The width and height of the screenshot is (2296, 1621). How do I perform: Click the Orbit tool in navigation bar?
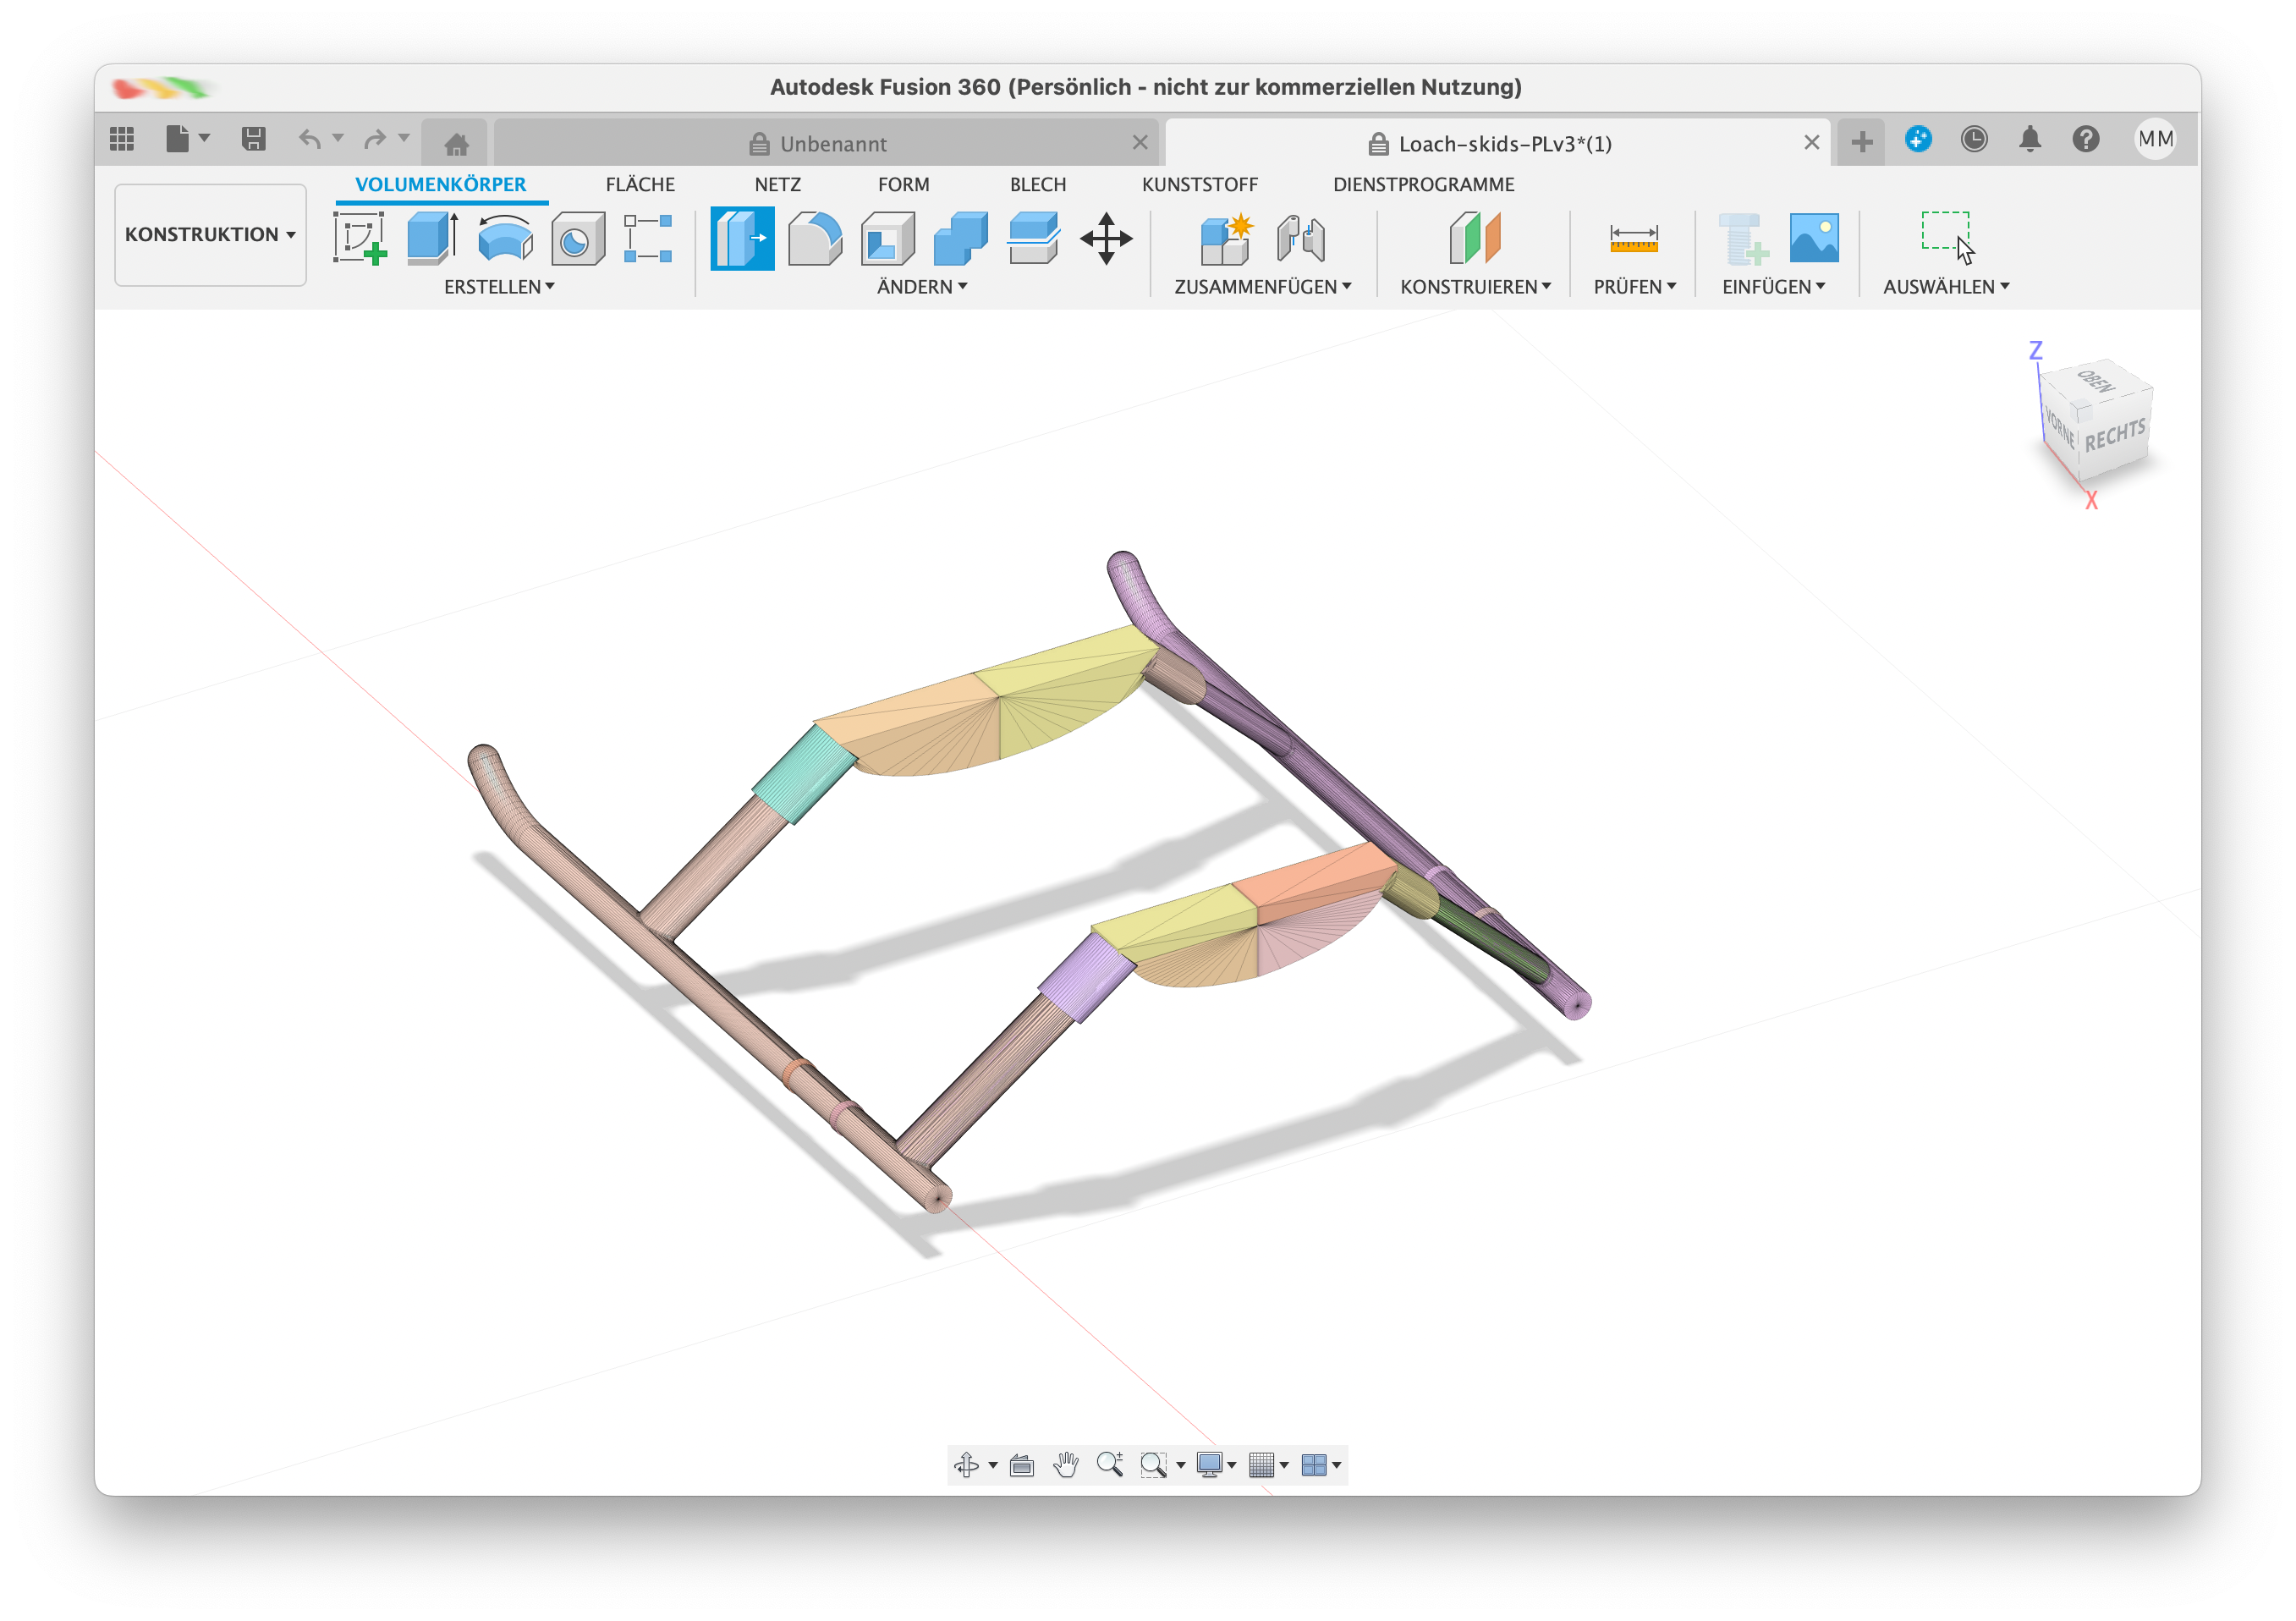click(x=967, y=1465)
